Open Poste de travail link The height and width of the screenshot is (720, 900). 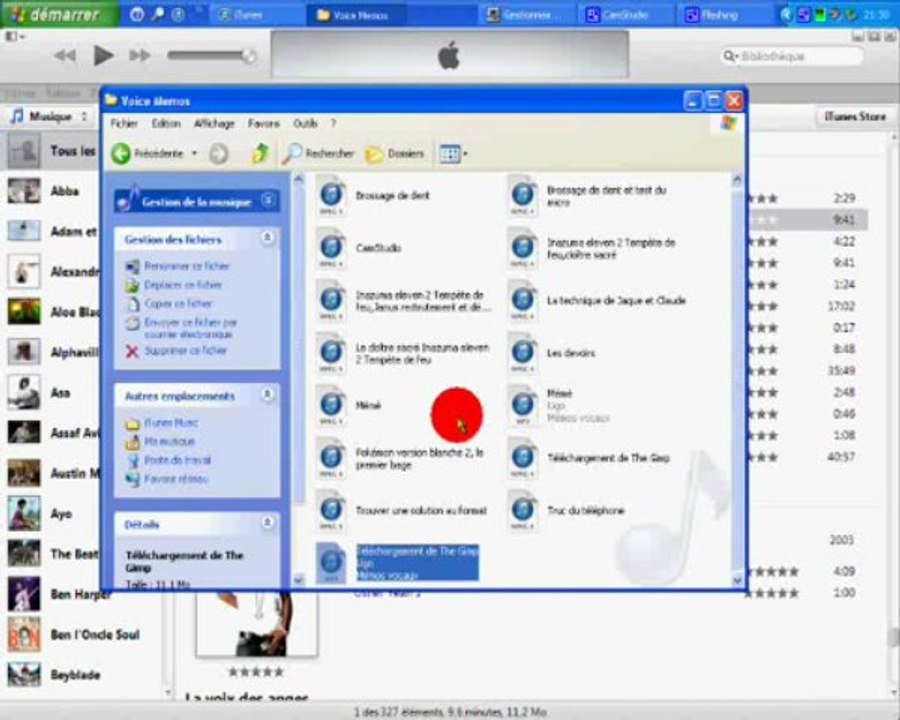(x=177, y=460)
